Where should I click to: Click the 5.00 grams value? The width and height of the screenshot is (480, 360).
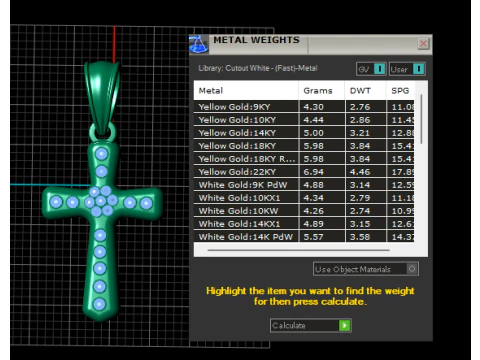[313, 133]
